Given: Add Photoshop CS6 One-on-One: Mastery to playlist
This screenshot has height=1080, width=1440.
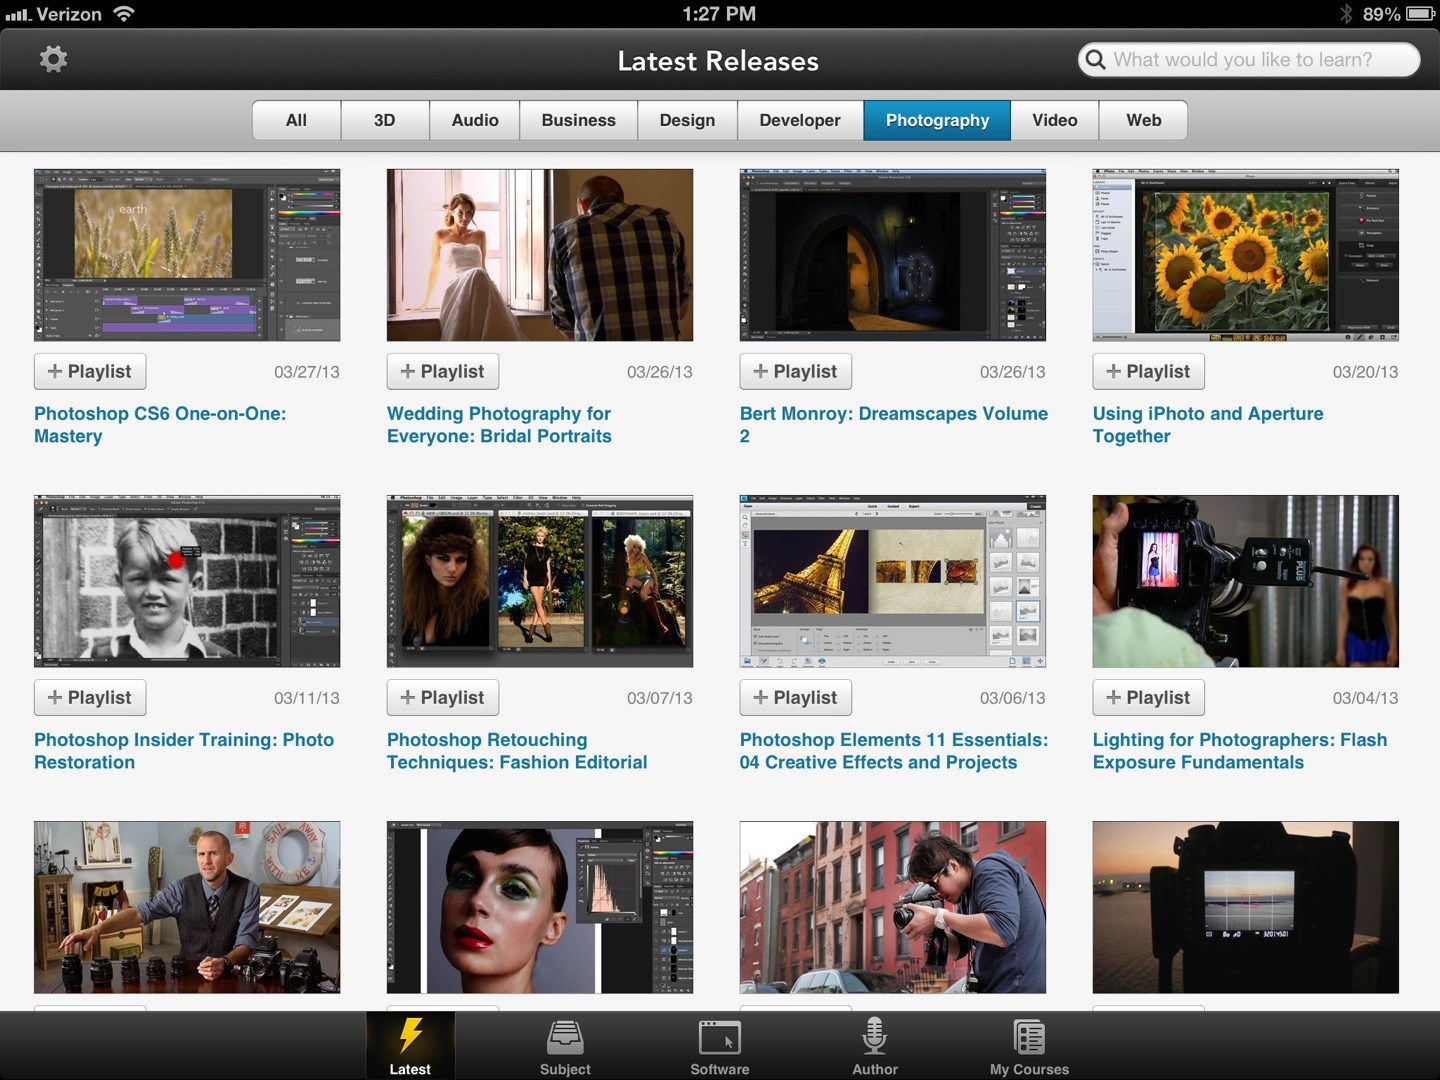Looking at the screenshot, I should [90, 371].
